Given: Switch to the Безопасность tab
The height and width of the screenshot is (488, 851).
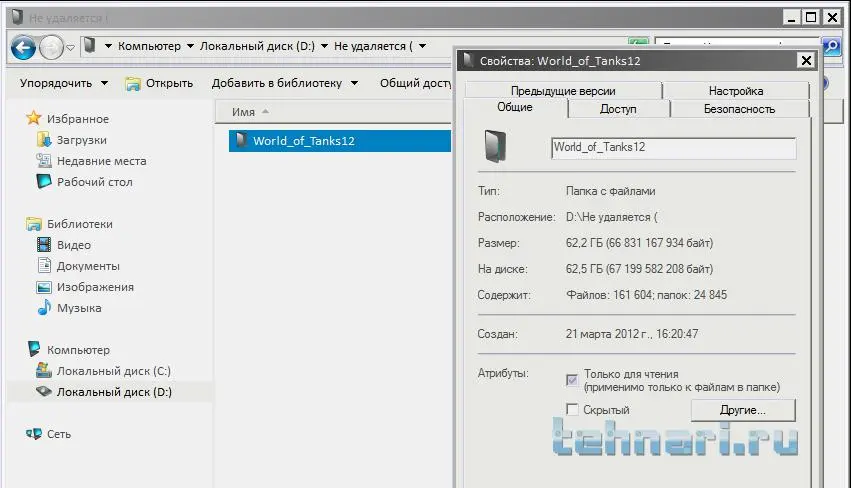Looking at the screenshot, I should (739, 109).
